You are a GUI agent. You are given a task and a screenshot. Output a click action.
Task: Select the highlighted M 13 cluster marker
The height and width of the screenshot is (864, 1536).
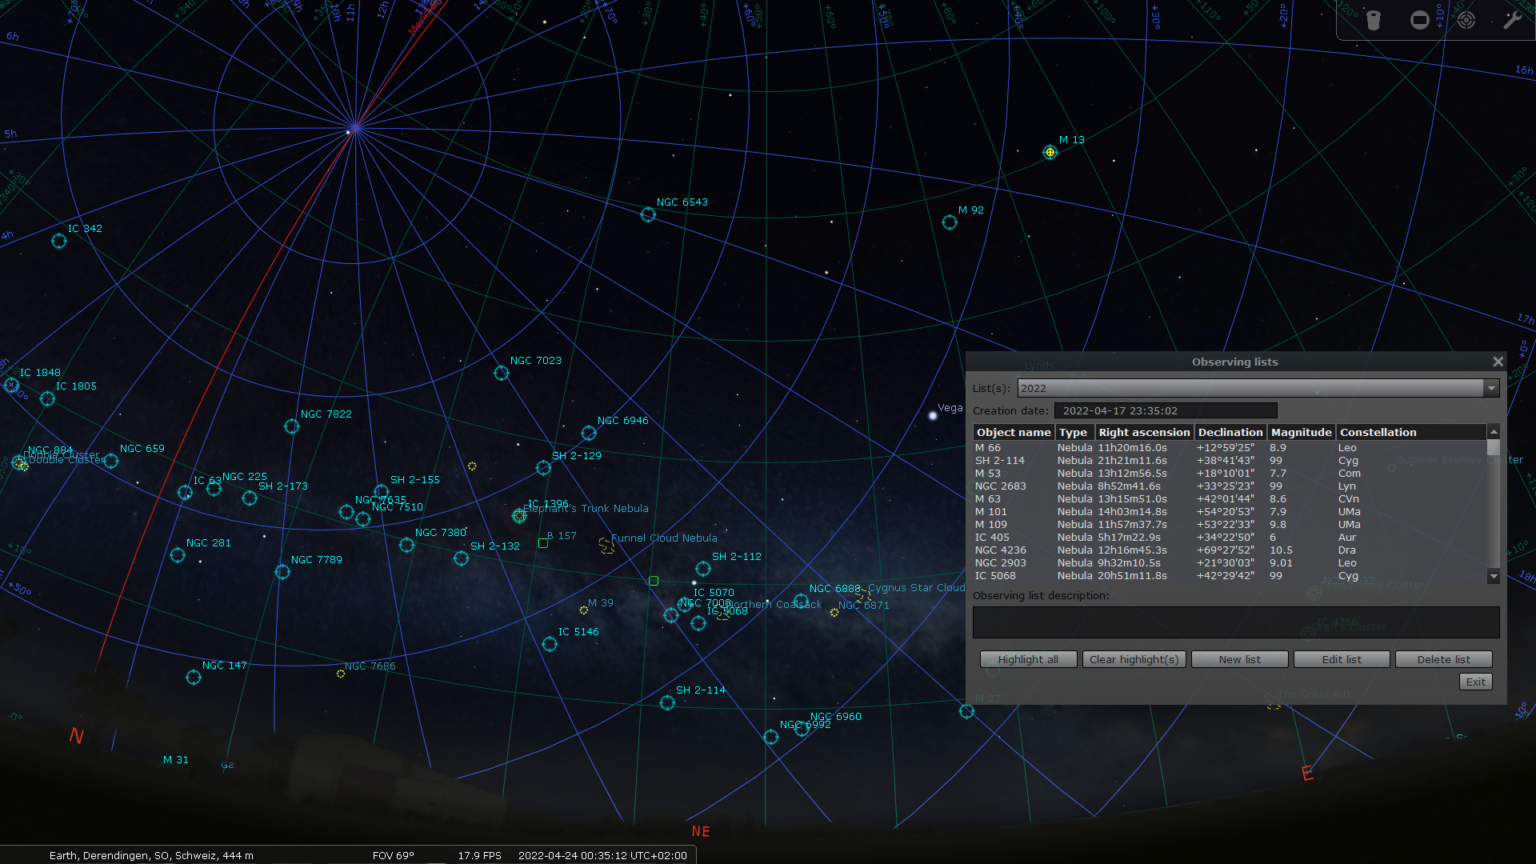coord(1049,152)
